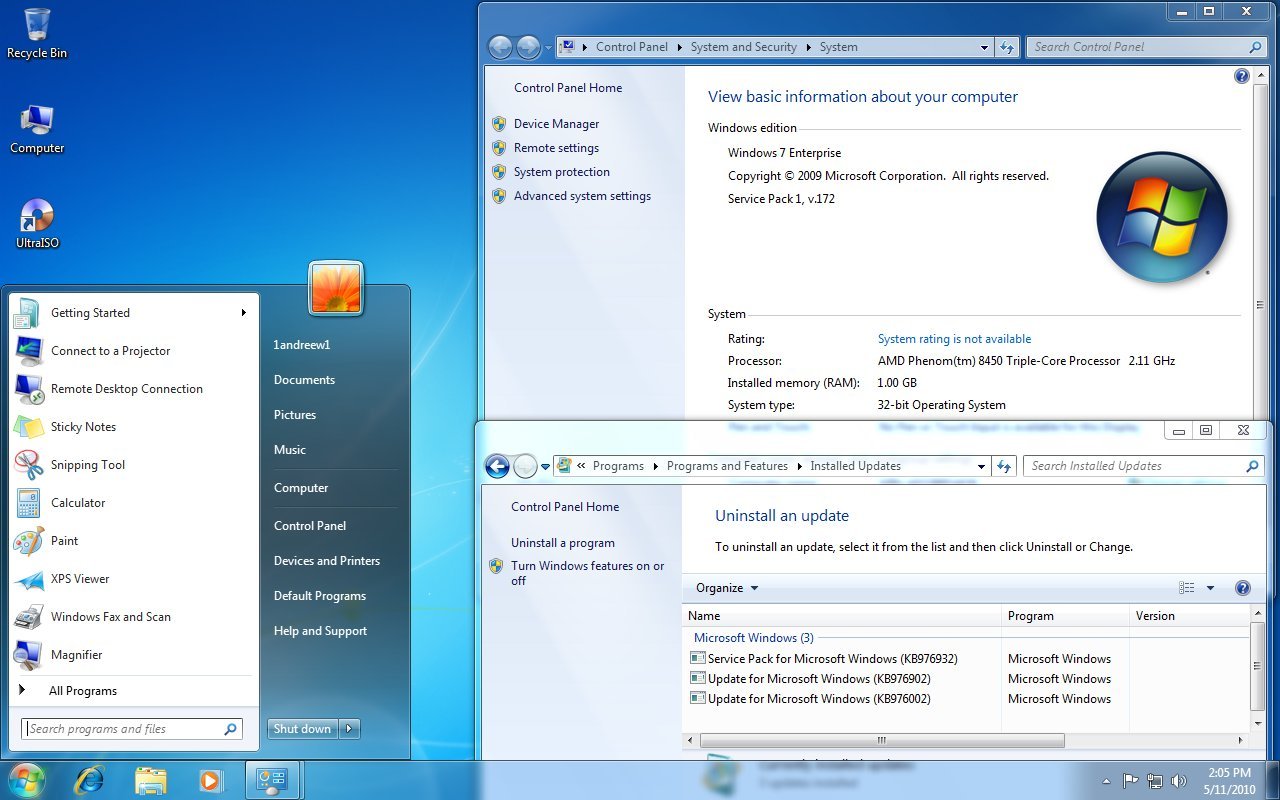Image resolution: width=1280 pixels, height=800 pixels.
Task: Open the Organize dropdown menu
Action: point(725,588)
